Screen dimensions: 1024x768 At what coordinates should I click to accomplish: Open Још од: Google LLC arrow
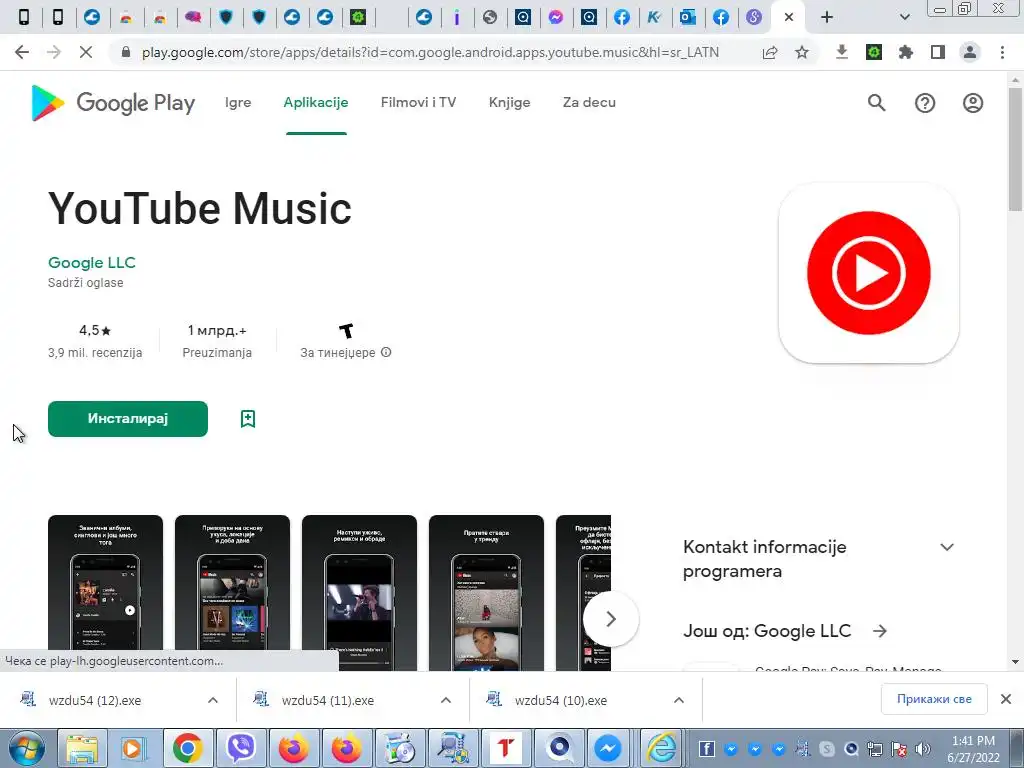(880, 631)
